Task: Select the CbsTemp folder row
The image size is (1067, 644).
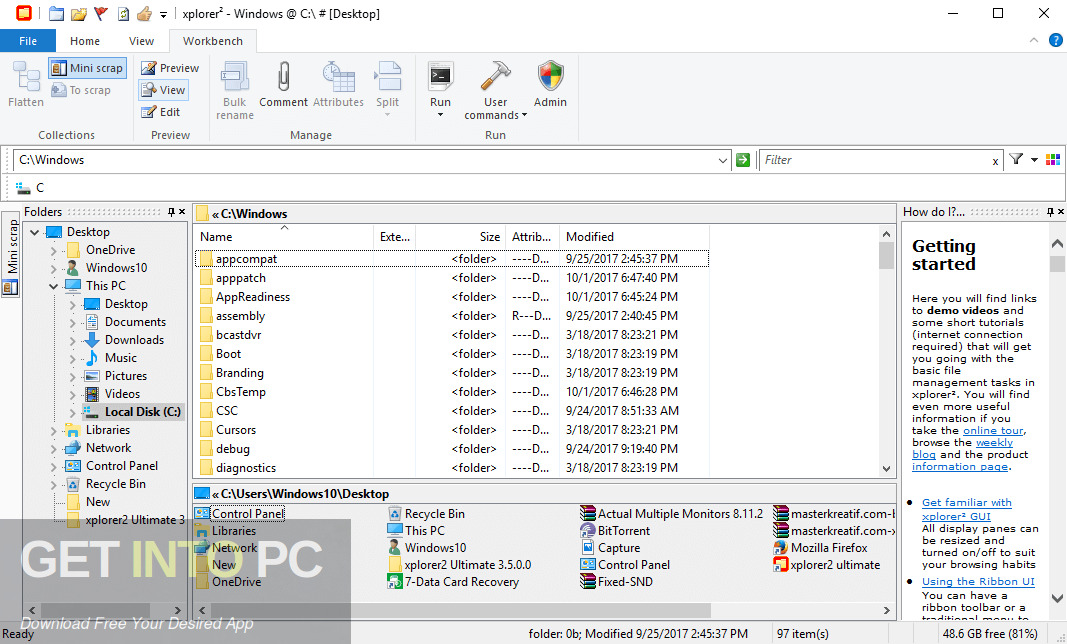Action: pyautogui.click(x=453, y=392)
